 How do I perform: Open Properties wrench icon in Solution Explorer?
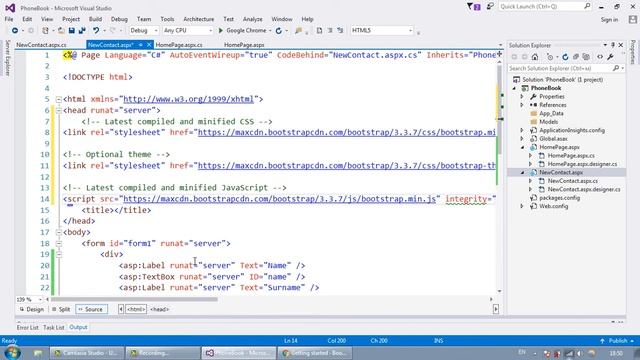(610, 57)
